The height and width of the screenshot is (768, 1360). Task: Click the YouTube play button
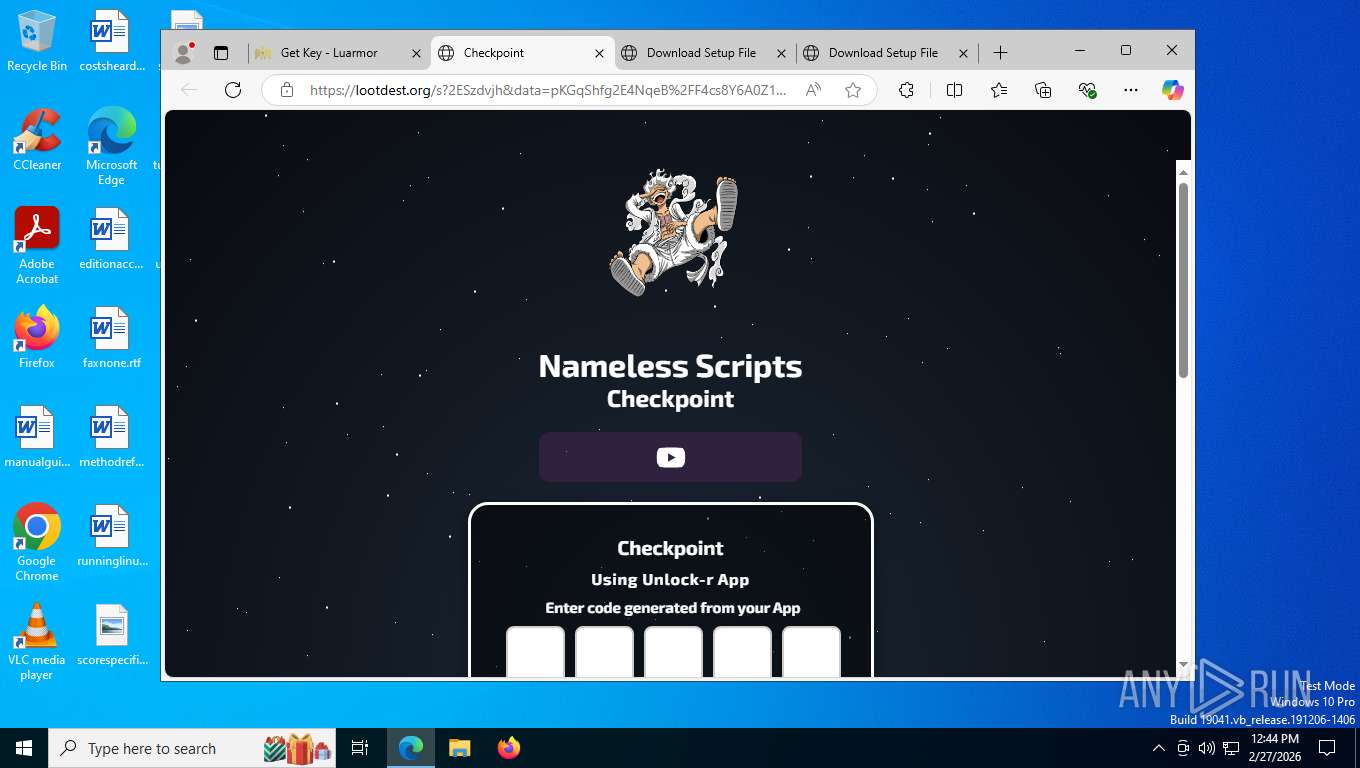click(670, 457)
